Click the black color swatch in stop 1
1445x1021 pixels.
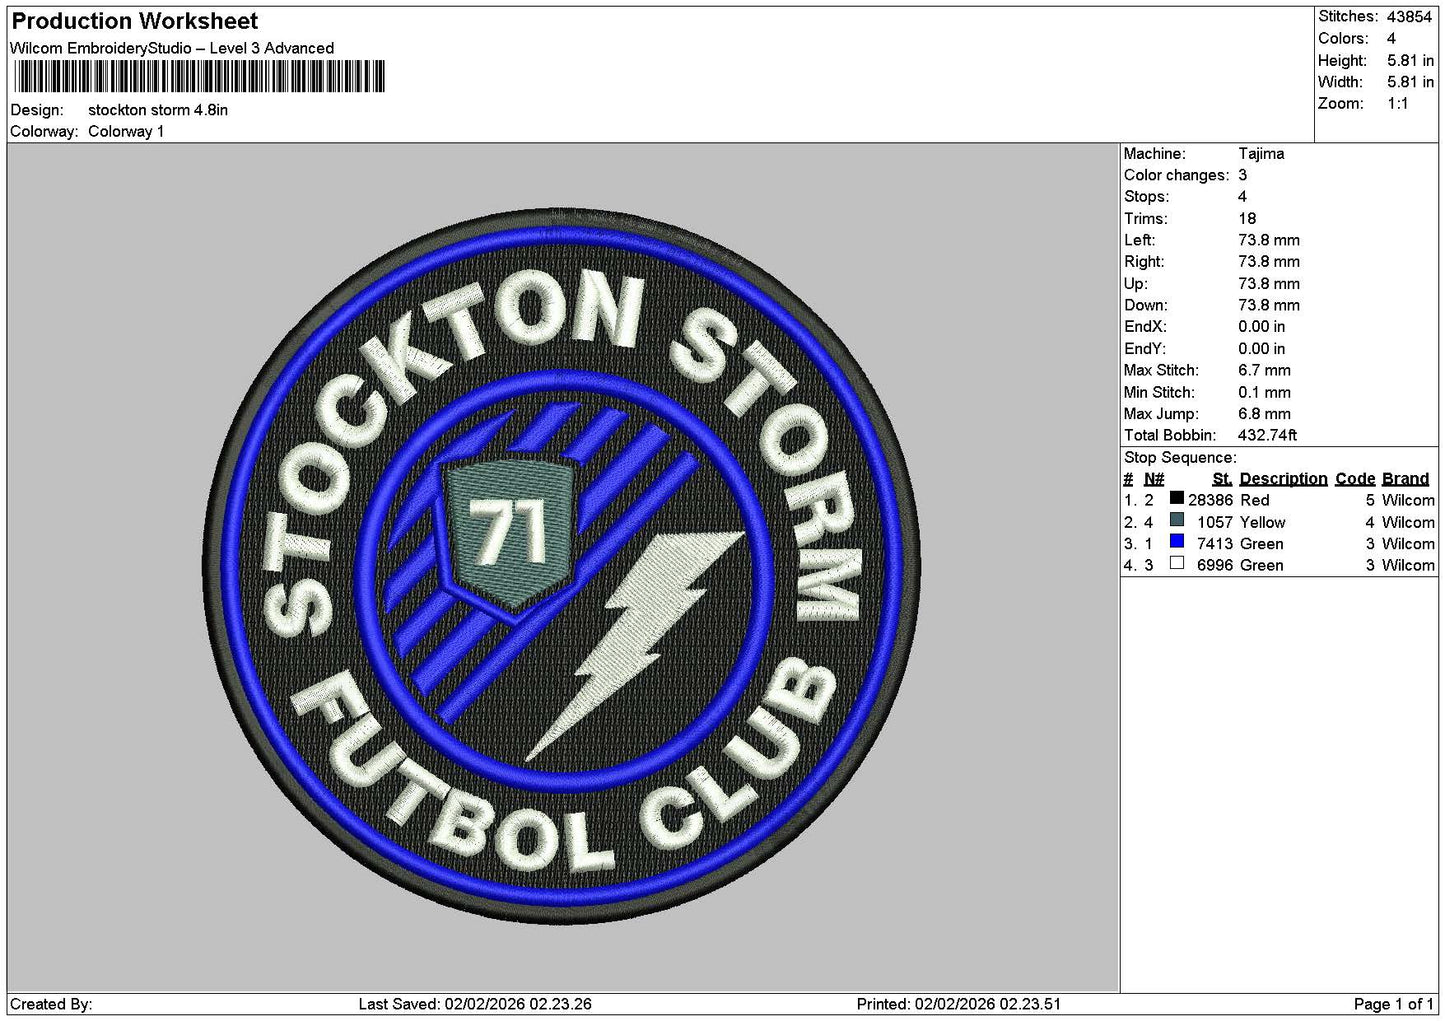click(x=1177, y=499)
